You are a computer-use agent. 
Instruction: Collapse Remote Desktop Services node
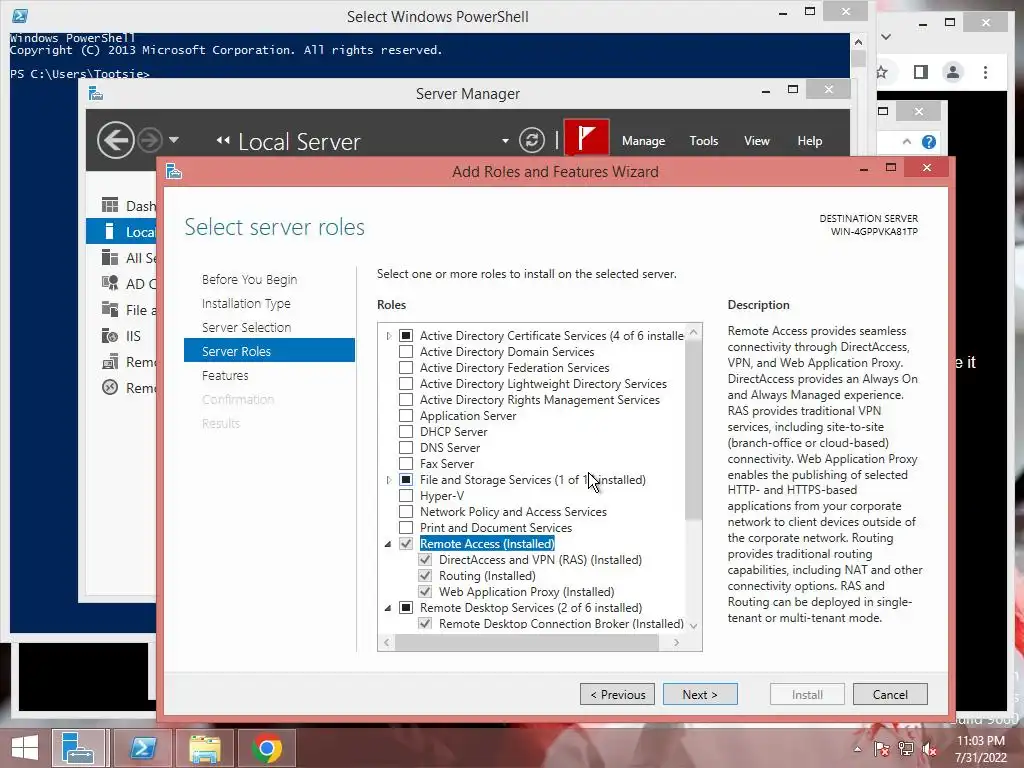[388, 608]
